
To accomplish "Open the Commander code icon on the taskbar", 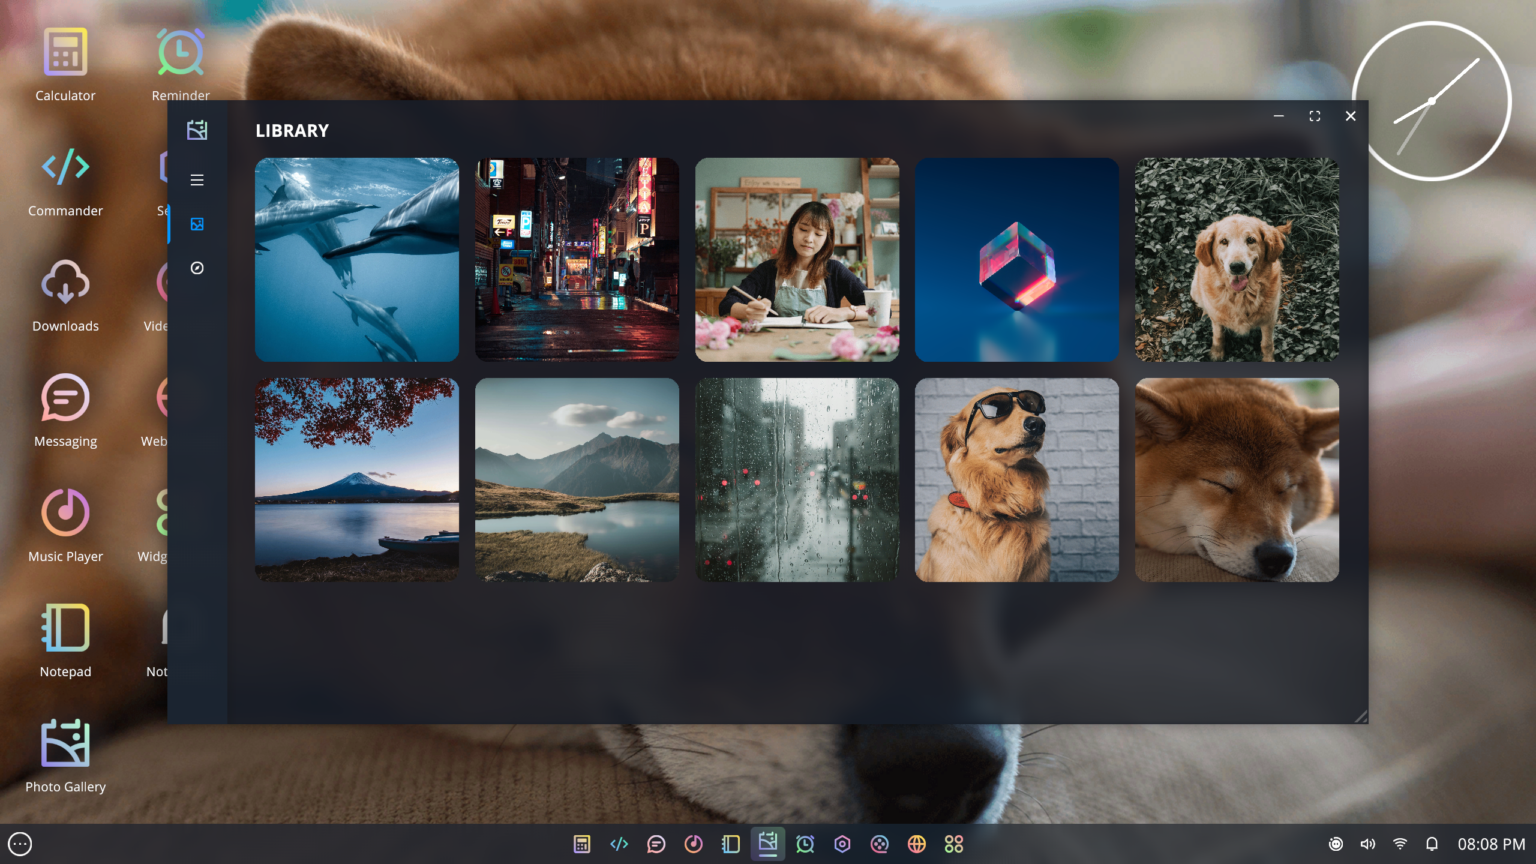I will pyautogui.click(x=619, y=844).
